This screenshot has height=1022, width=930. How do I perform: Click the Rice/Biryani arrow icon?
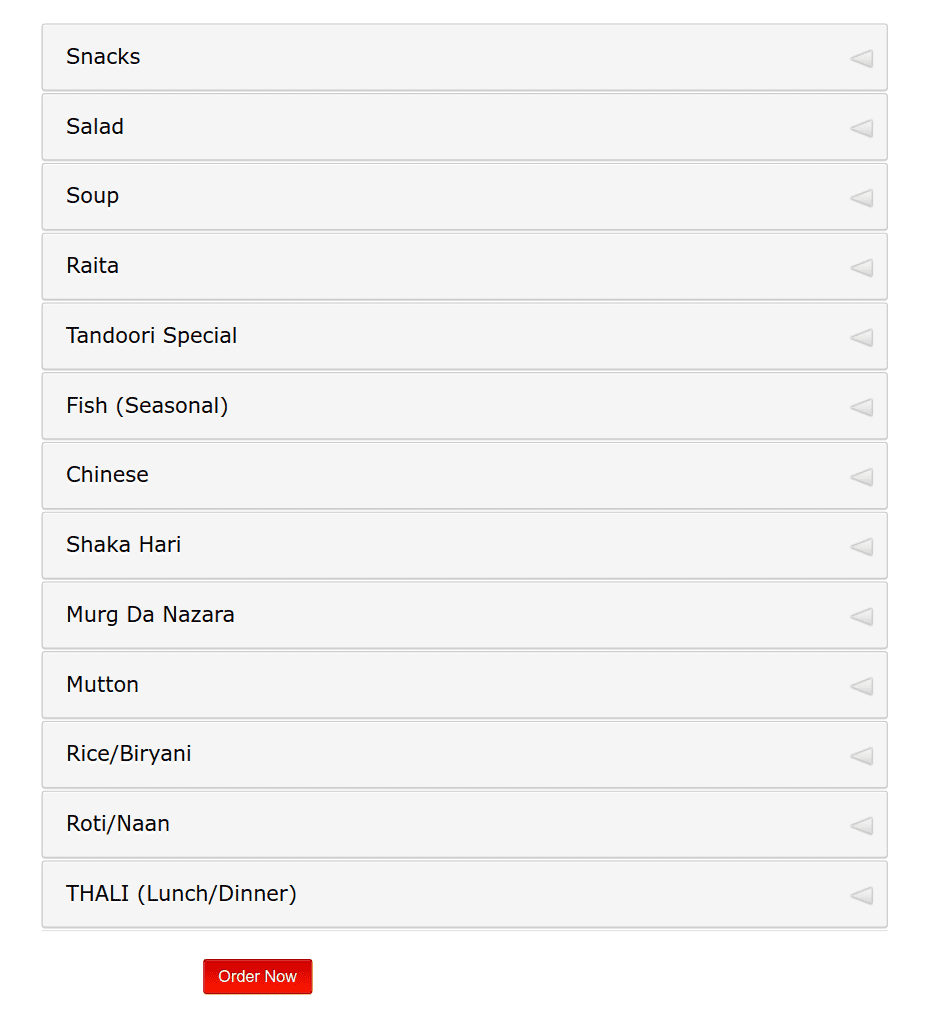[x=861, y=756]
